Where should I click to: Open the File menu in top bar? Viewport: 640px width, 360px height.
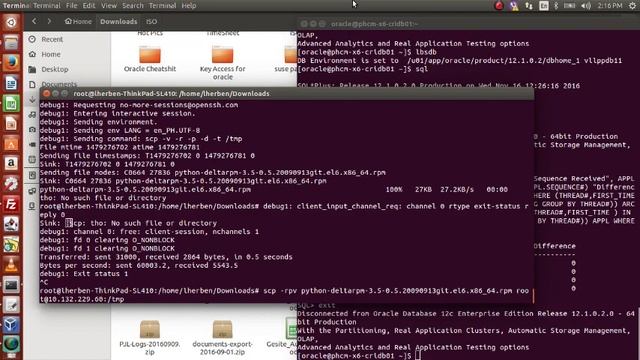[x=71, y=6]
